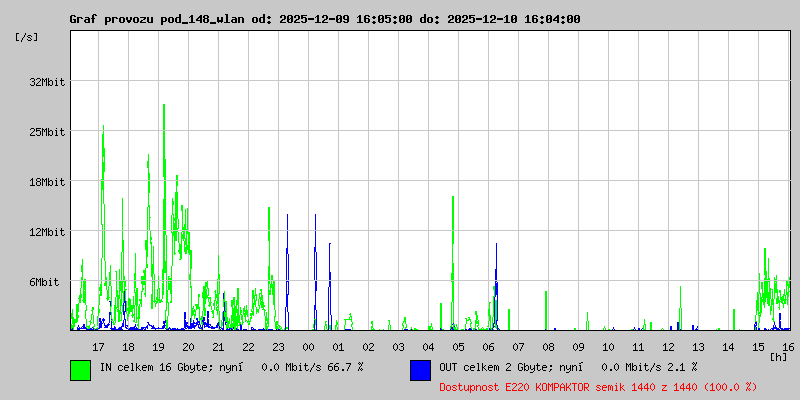
Task: Click the '08' hour label on x-axis
Action: 548,347
